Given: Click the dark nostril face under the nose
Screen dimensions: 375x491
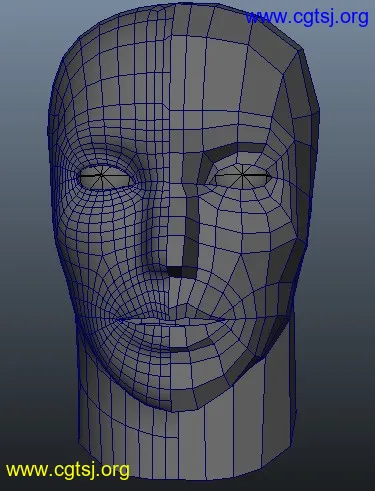Looking at the screenshot, I should 182,272.
